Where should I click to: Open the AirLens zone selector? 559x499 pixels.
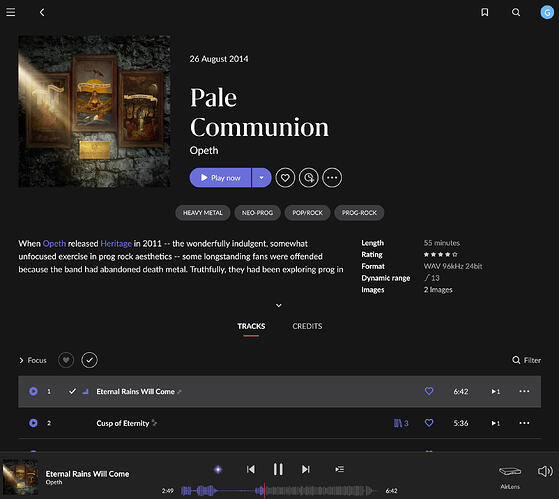pos(510,477)
